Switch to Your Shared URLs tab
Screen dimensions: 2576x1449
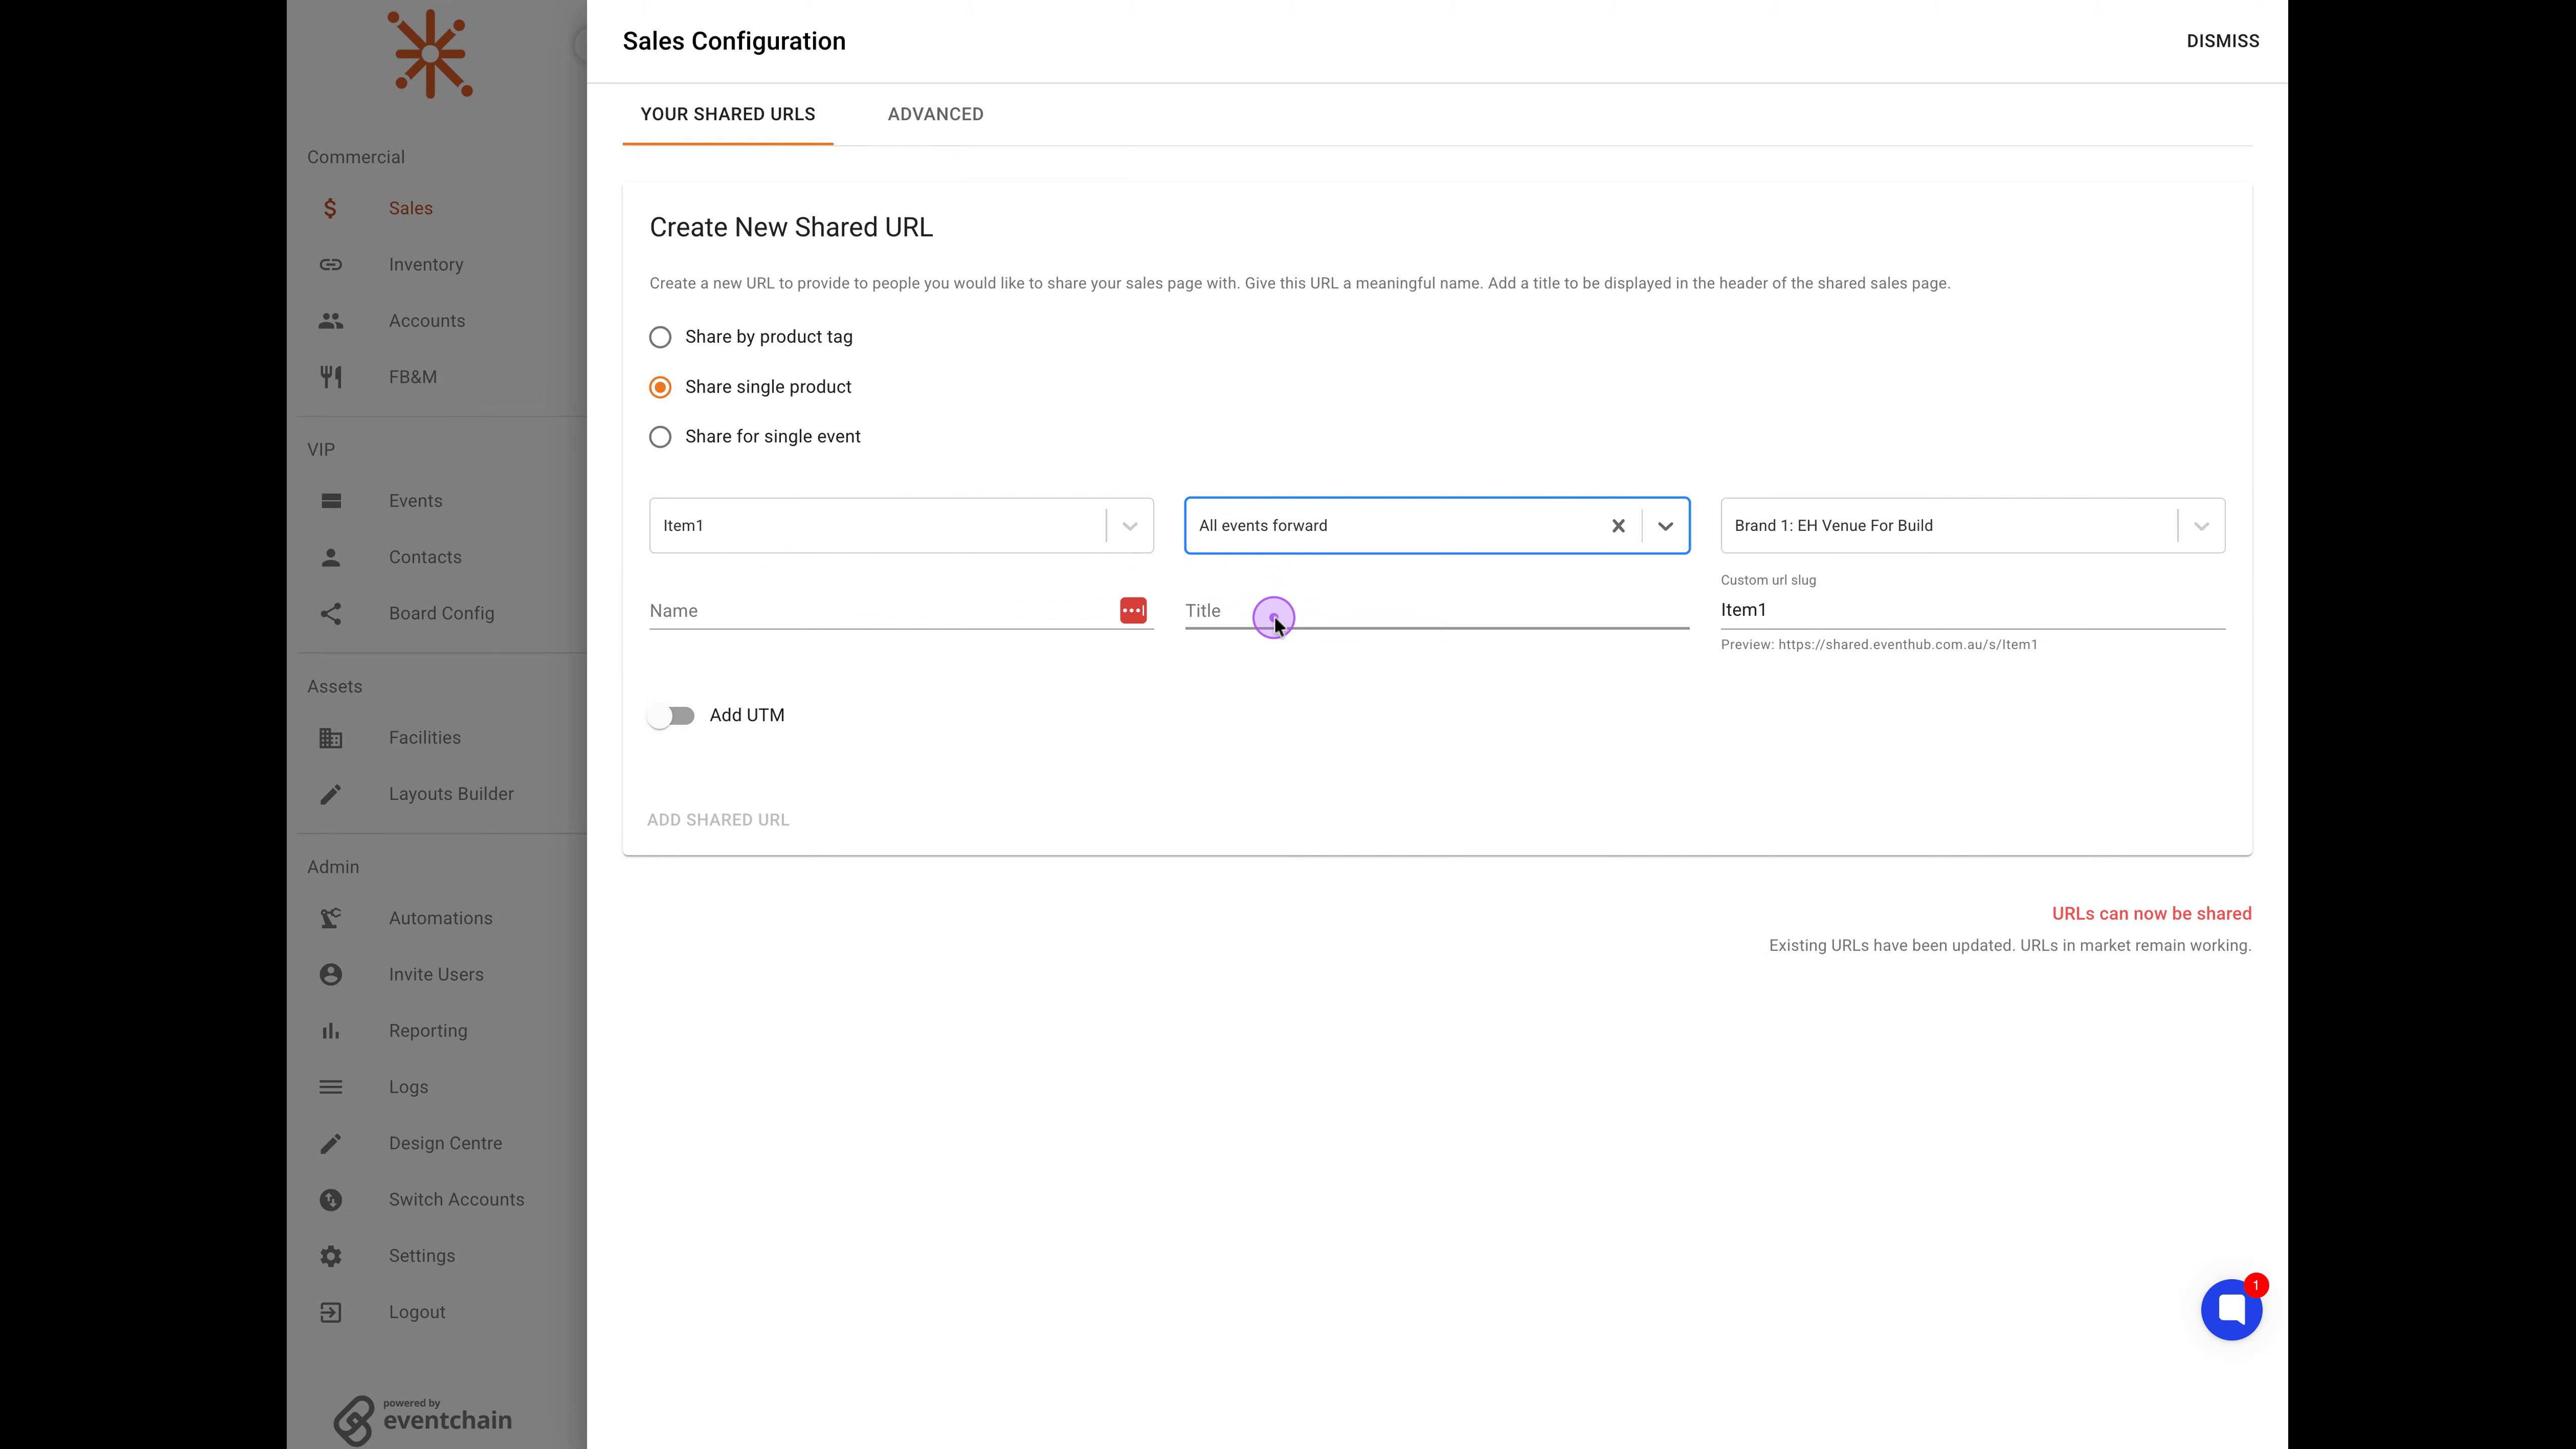pos(728,114)
